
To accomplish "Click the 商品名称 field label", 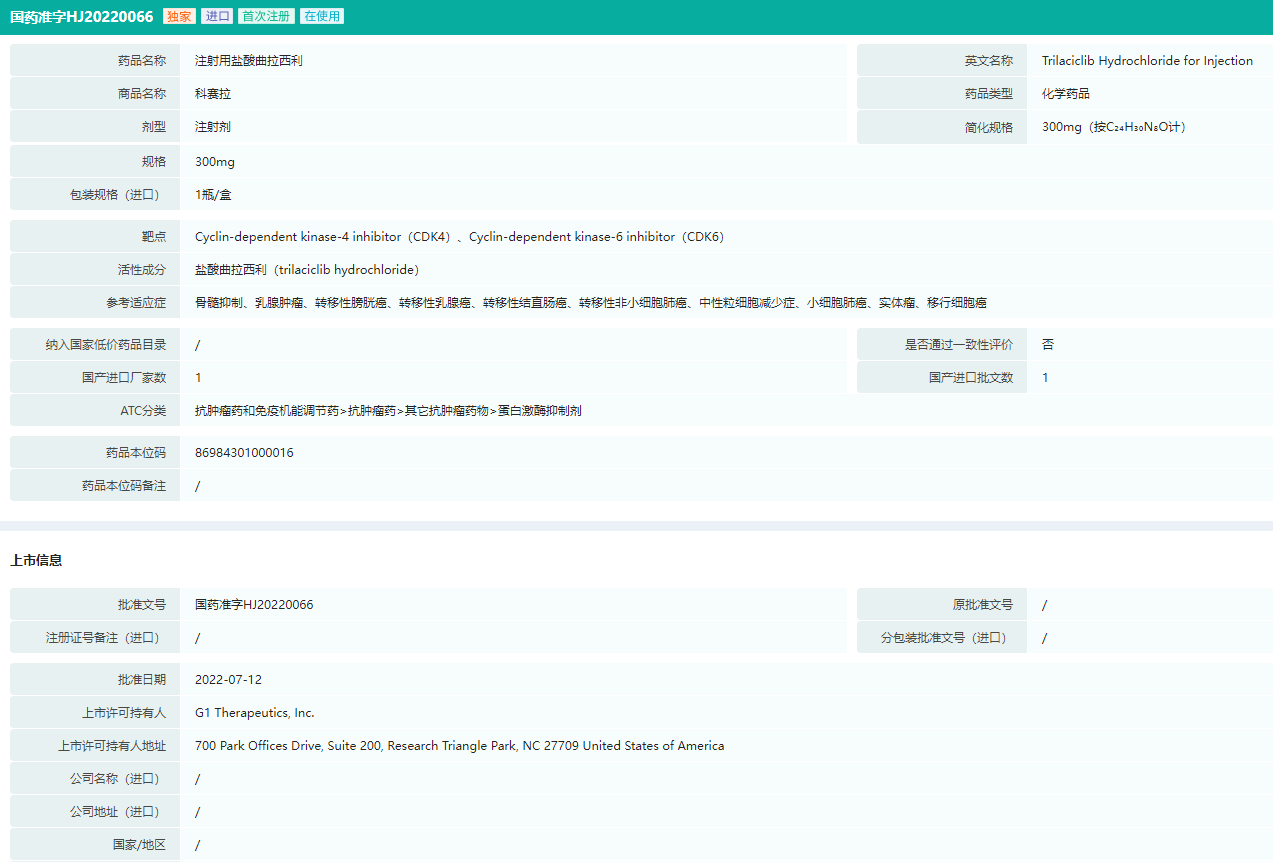I will (x=142, y=94).
